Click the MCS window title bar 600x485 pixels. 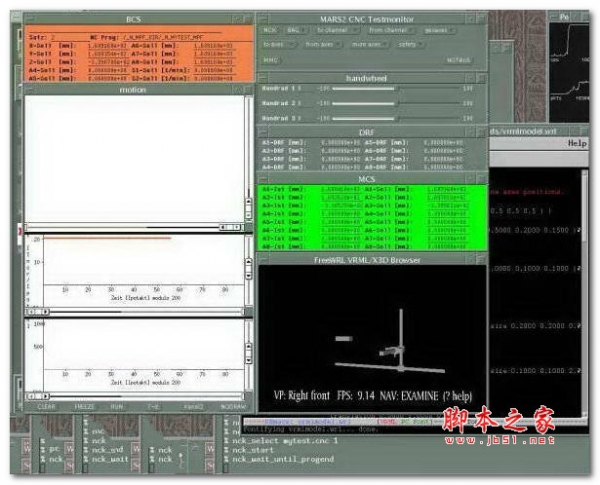point(366,179)
